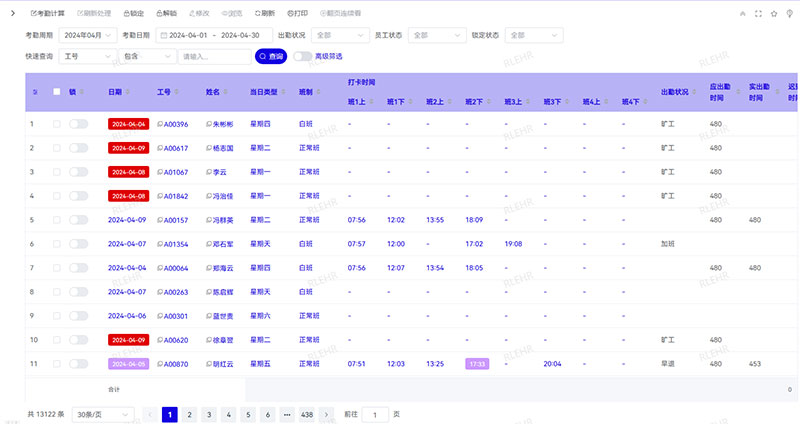Click the red 2024-04-04 date in row 1
The height and width of the screenshot is (424, 800).
coord(129,124)
